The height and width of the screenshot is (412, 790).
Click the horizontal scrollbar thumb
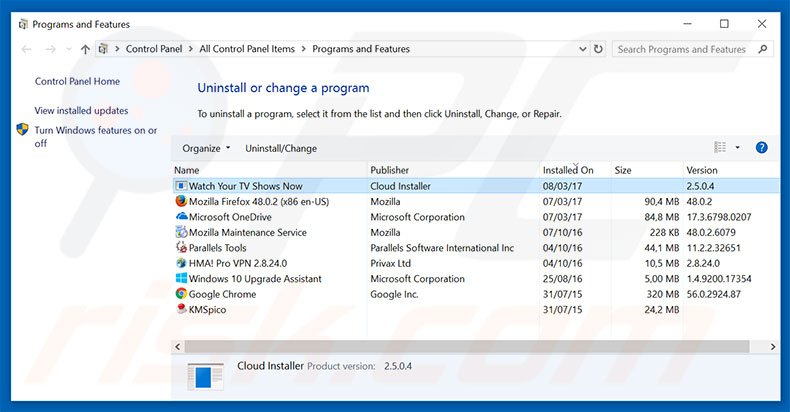[x=467, y=347]
